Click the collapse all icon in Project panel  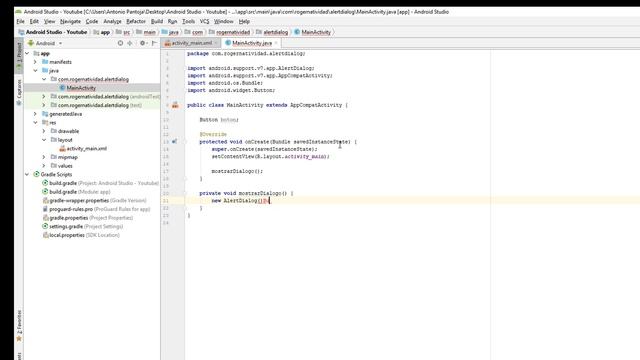(130, 43)
